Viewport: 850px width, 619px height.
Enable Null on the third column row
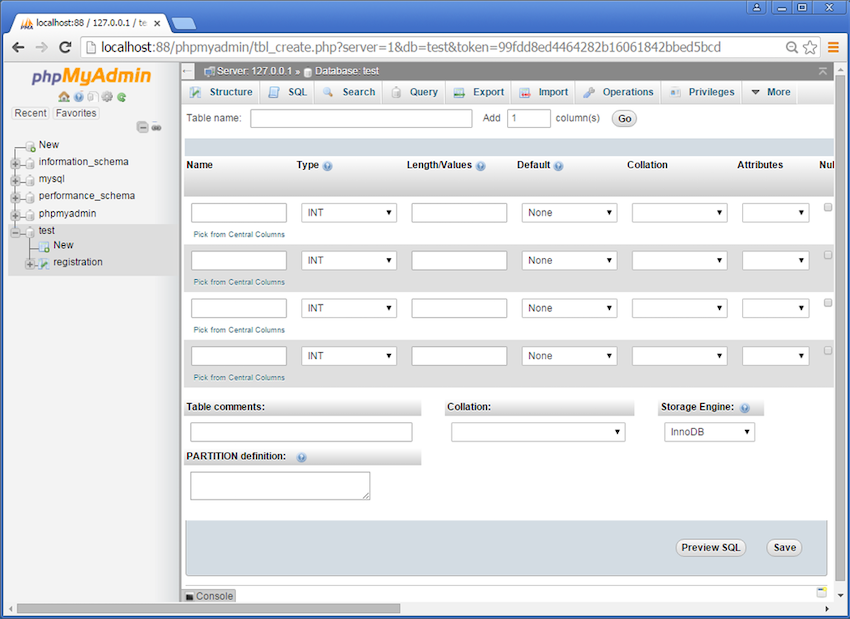coord(827,301)
